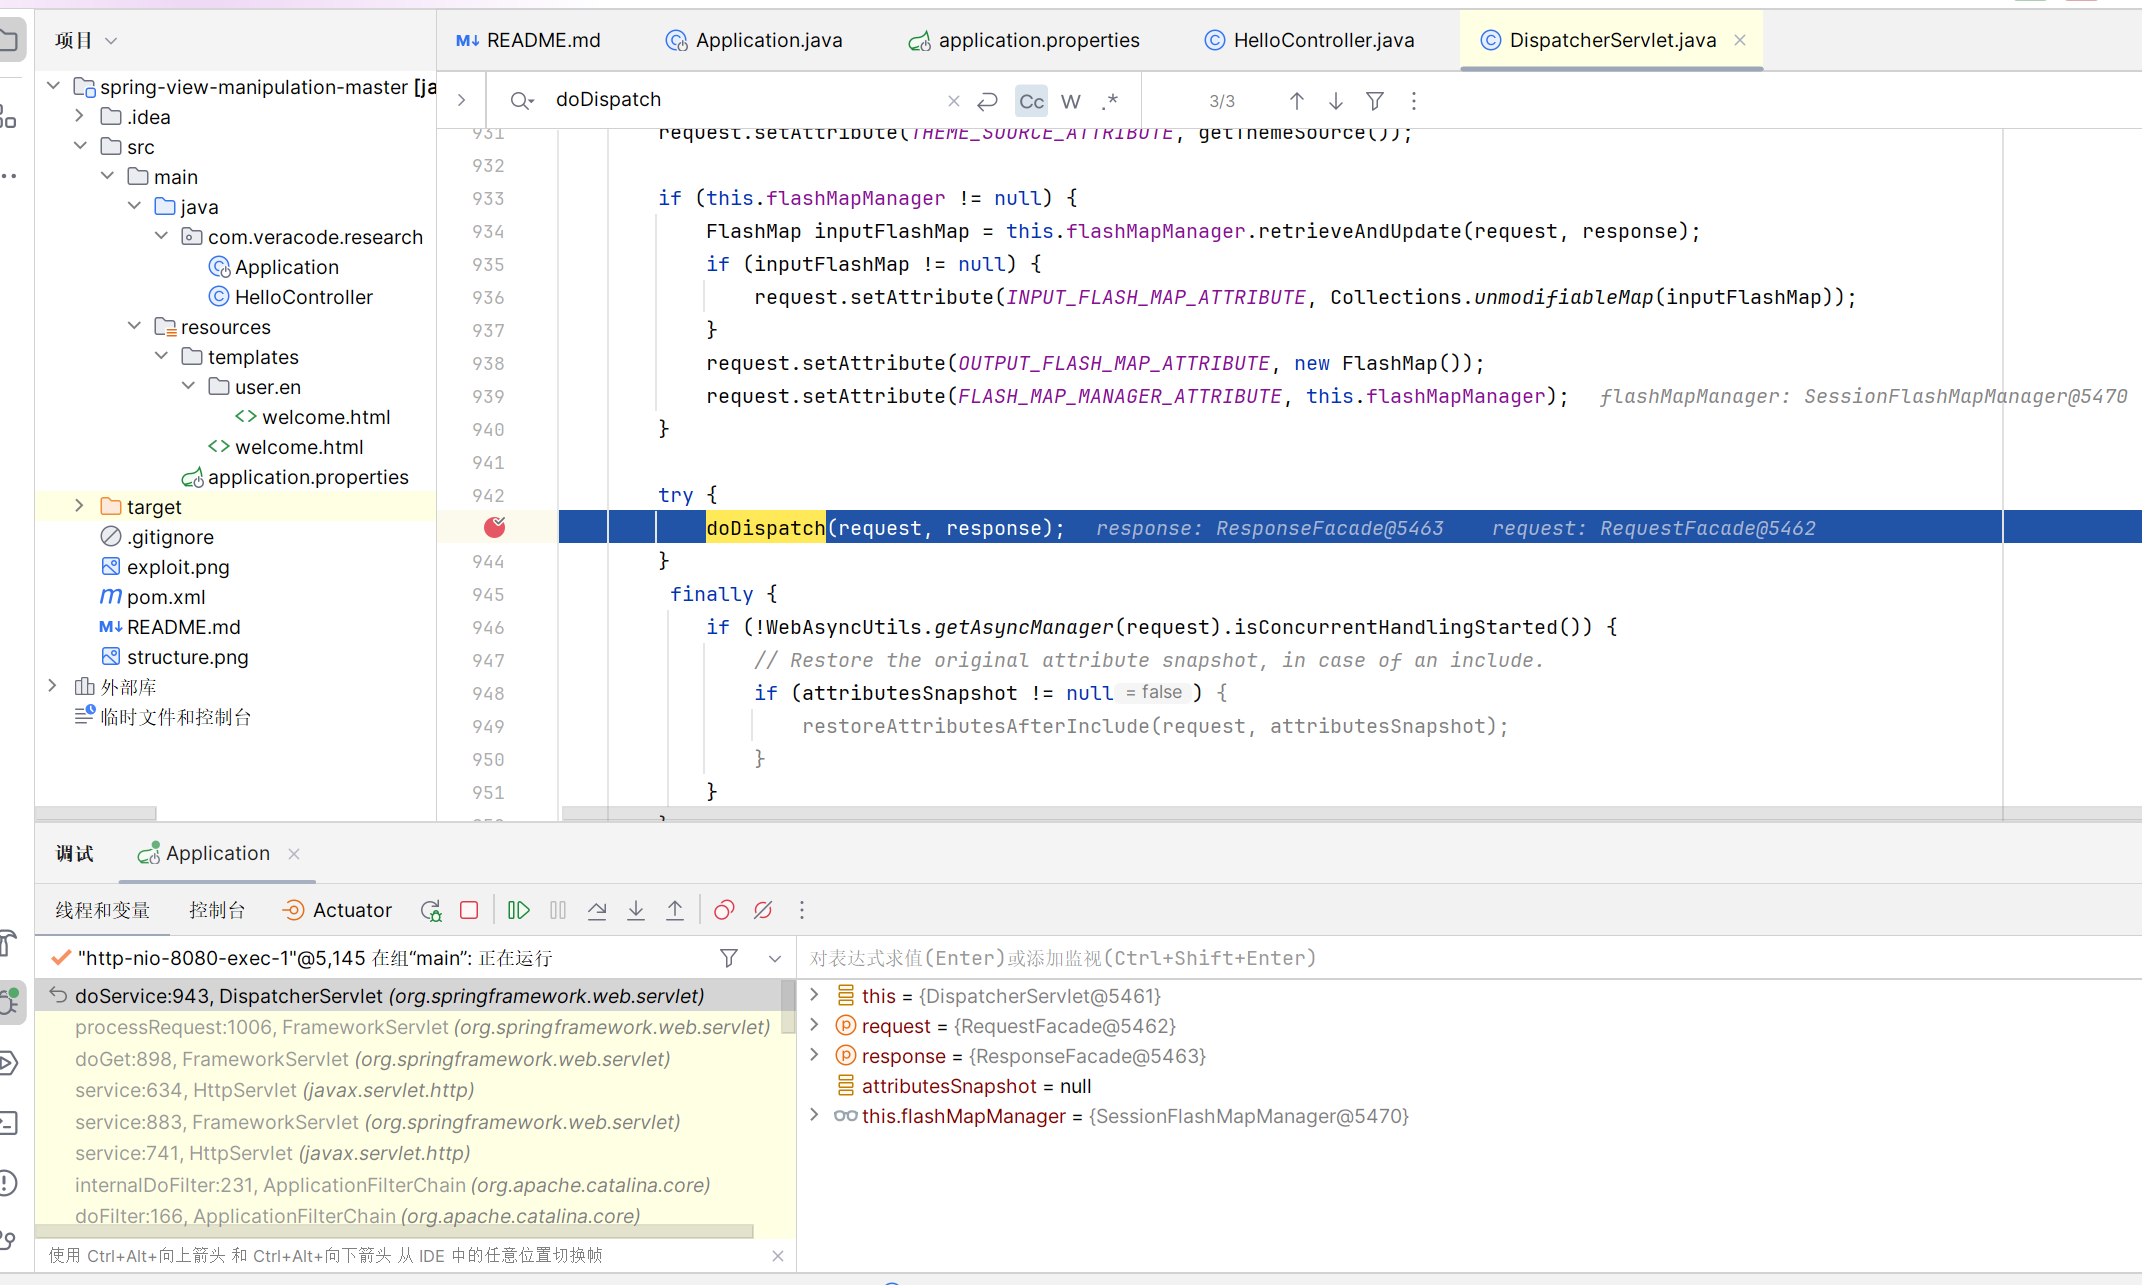
Task: Clear the doDispatch search text
Action: pyautogui.click(x=953, y=101)
